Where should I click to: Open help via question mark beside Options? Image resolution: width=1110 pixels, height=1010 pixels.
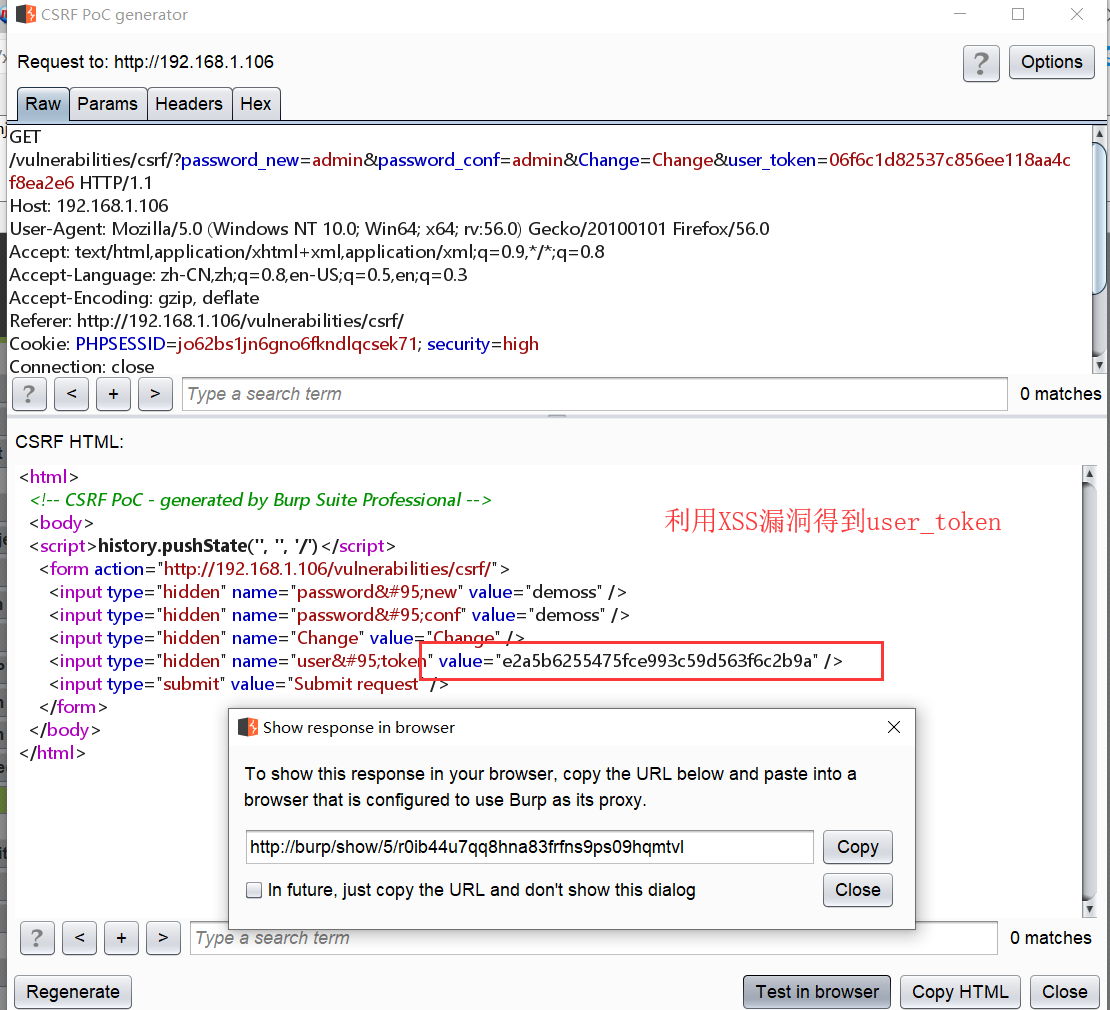click(x=980, y=63)
